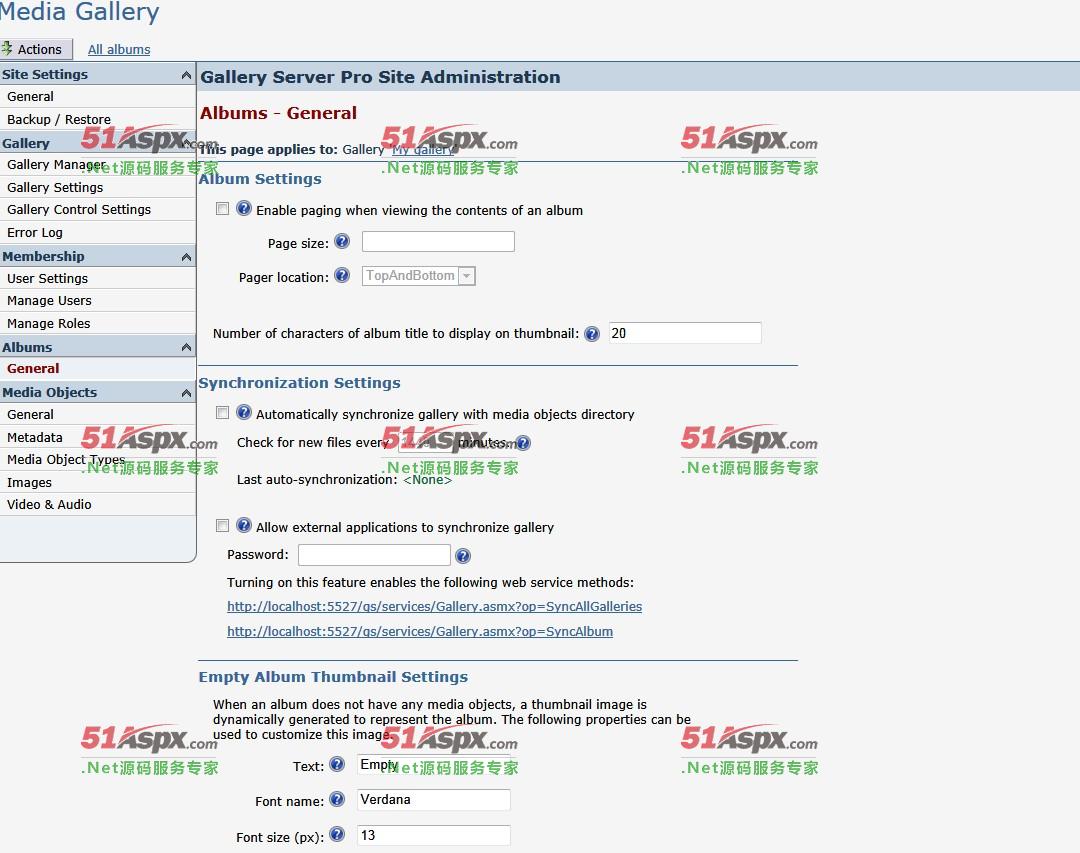Click help icon for automatic synchronization
Viewport: 1080px width, 853px height.
(244, 412)
